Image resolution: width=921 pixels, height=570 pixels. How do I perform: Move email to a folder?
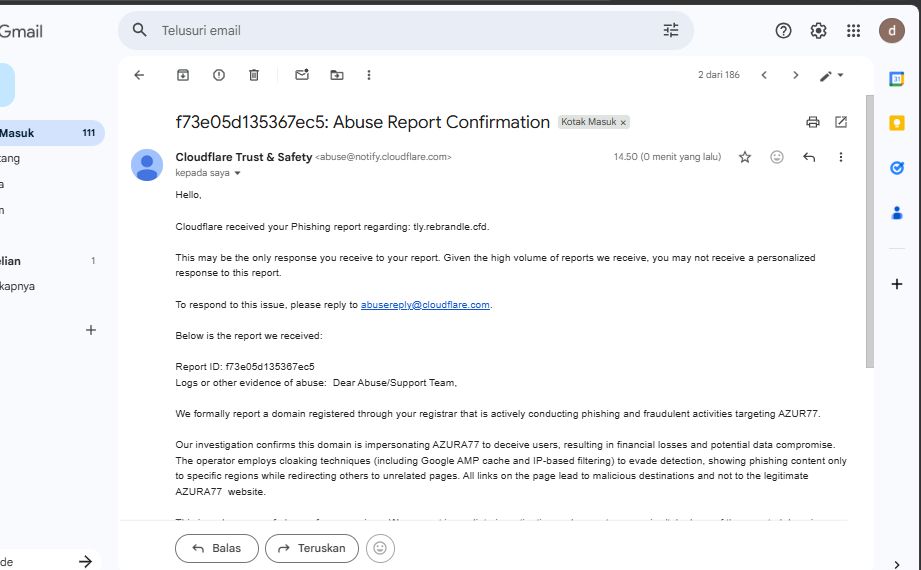tap(337, 75)
